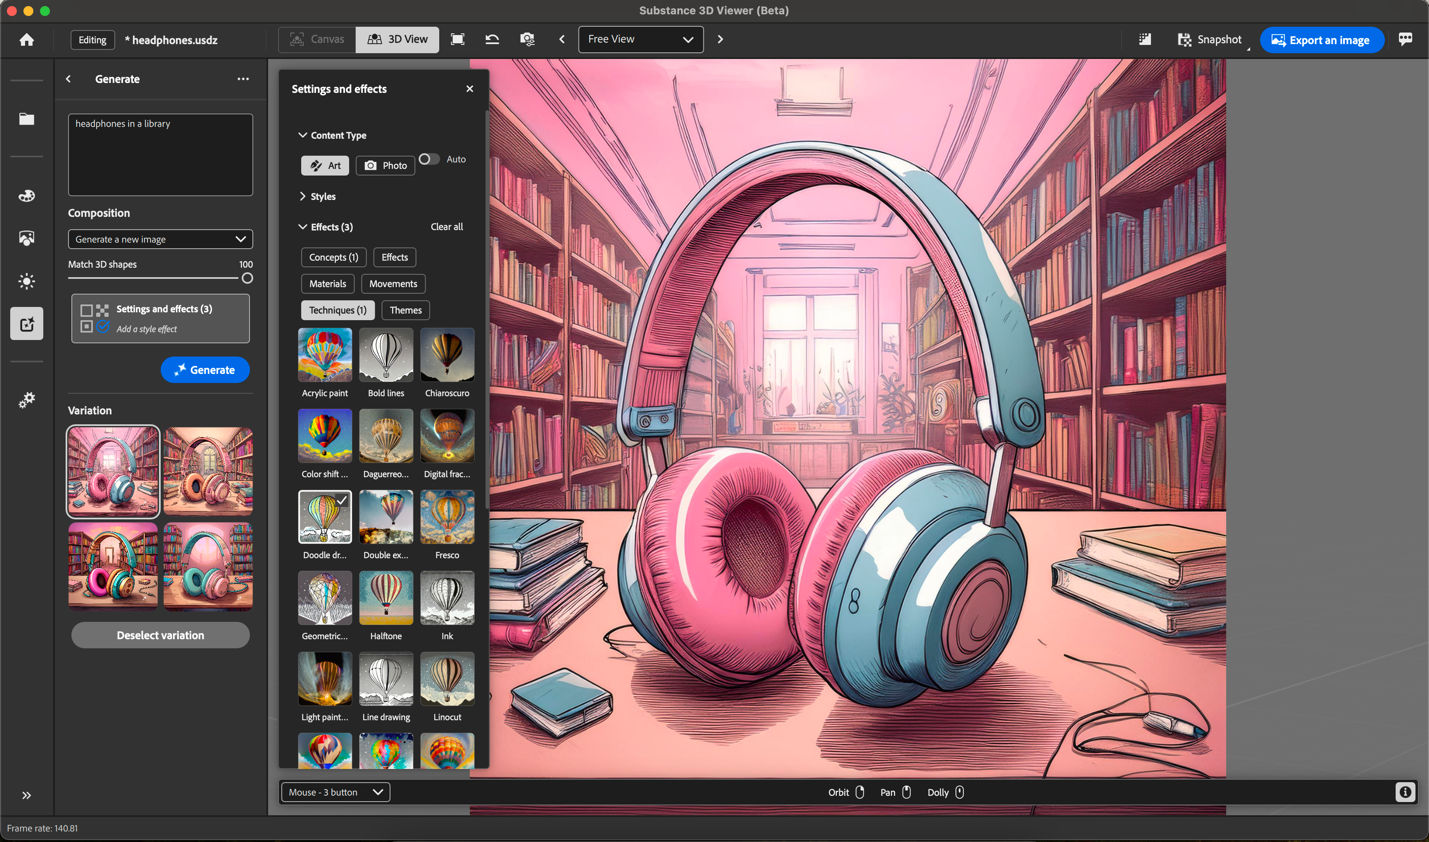Select the Themes filter

tap(406, 310)
